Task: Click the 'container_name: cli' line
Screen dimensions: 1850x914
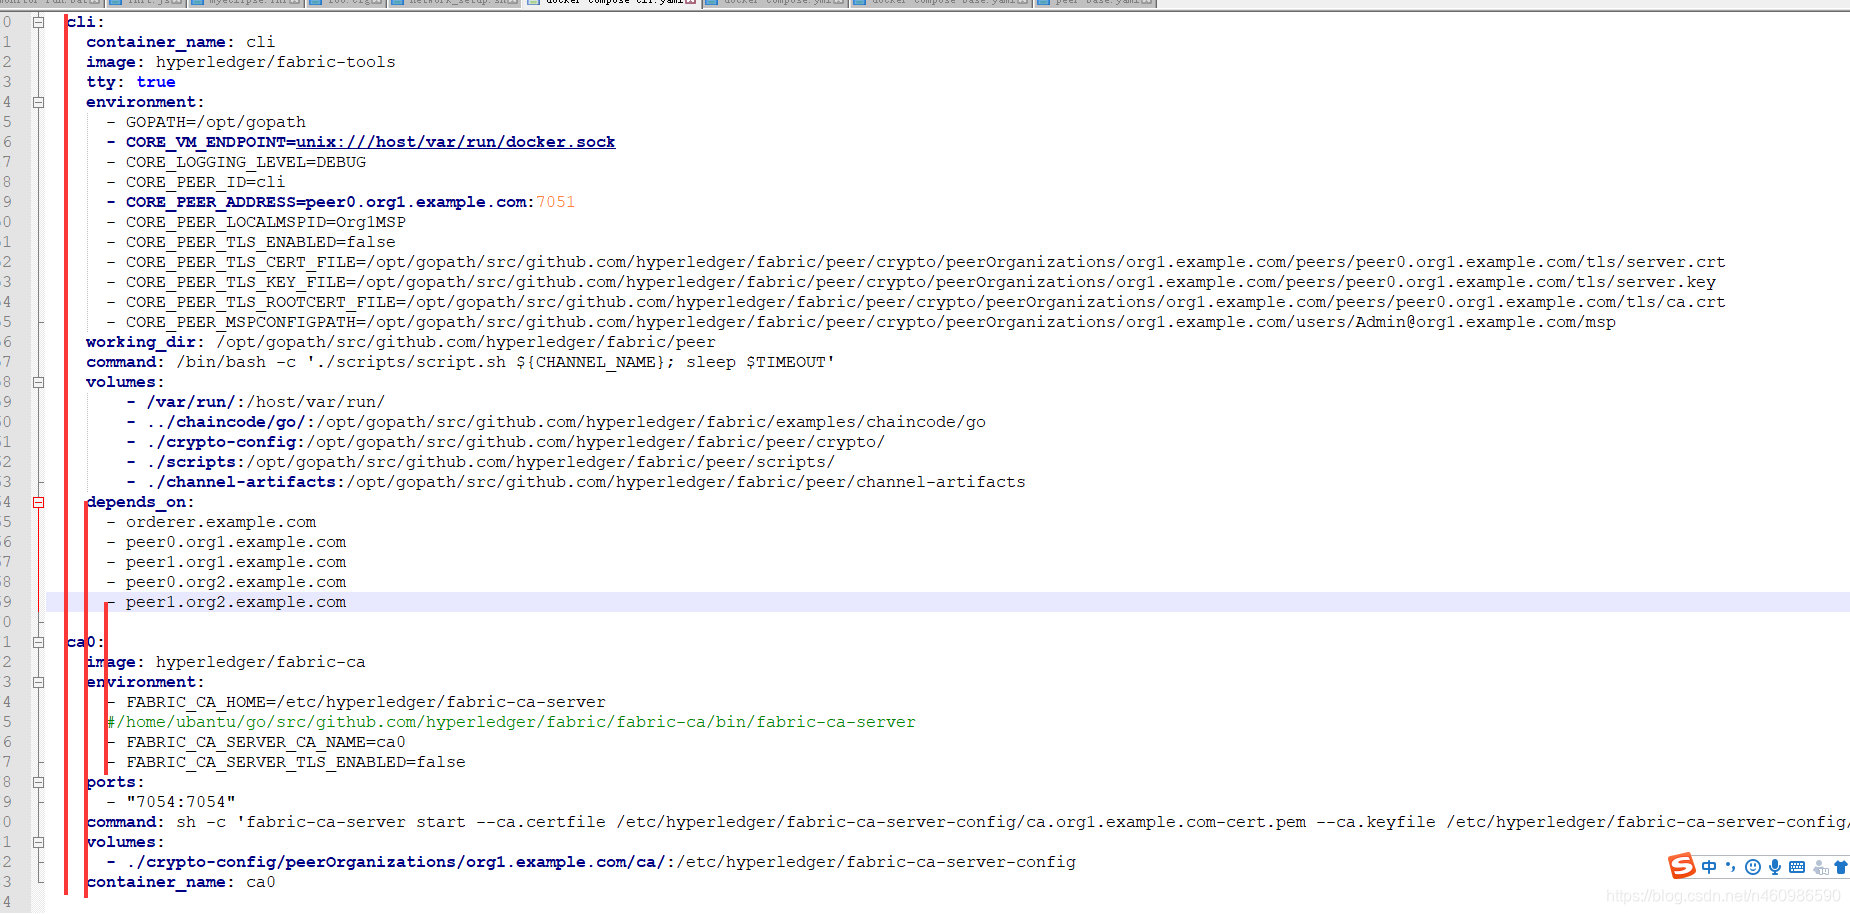Action: tap(180, 42)
